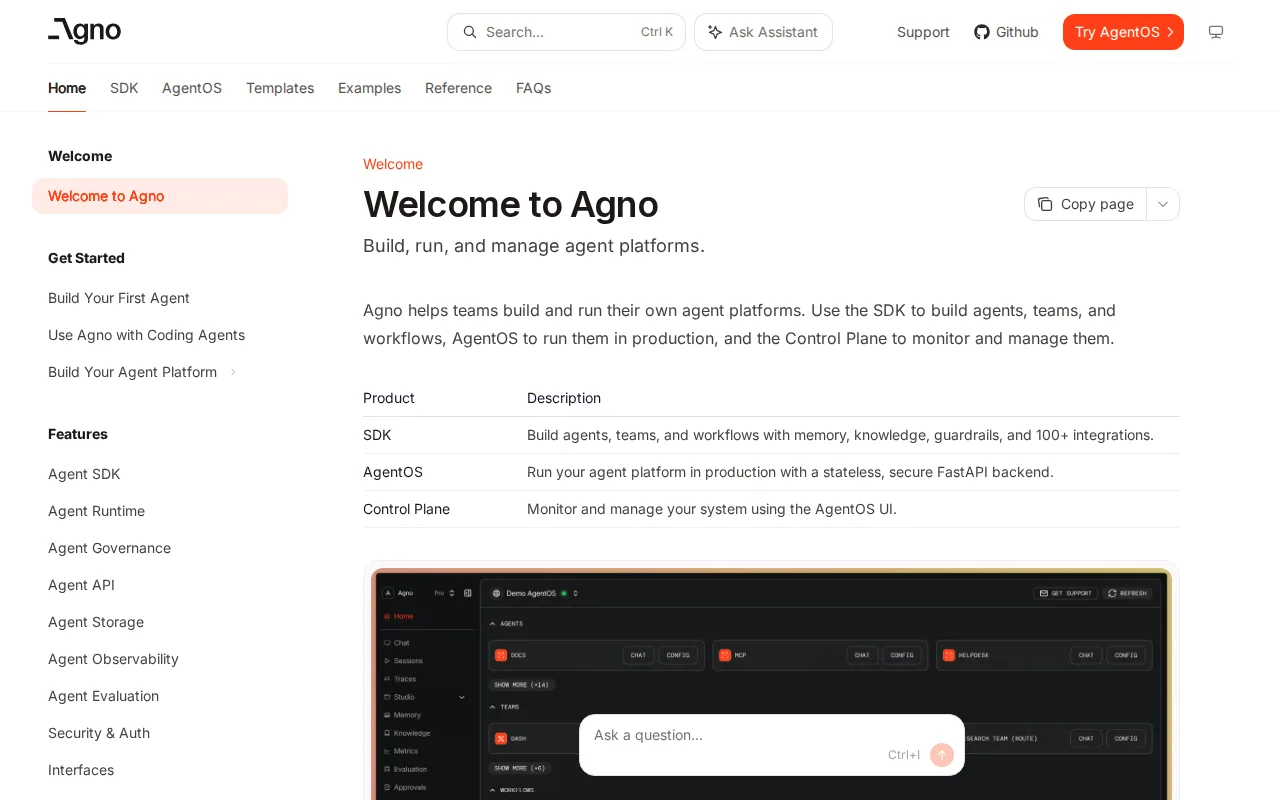Select the Examples tab

pyautogui.click(x=369, y=88)
